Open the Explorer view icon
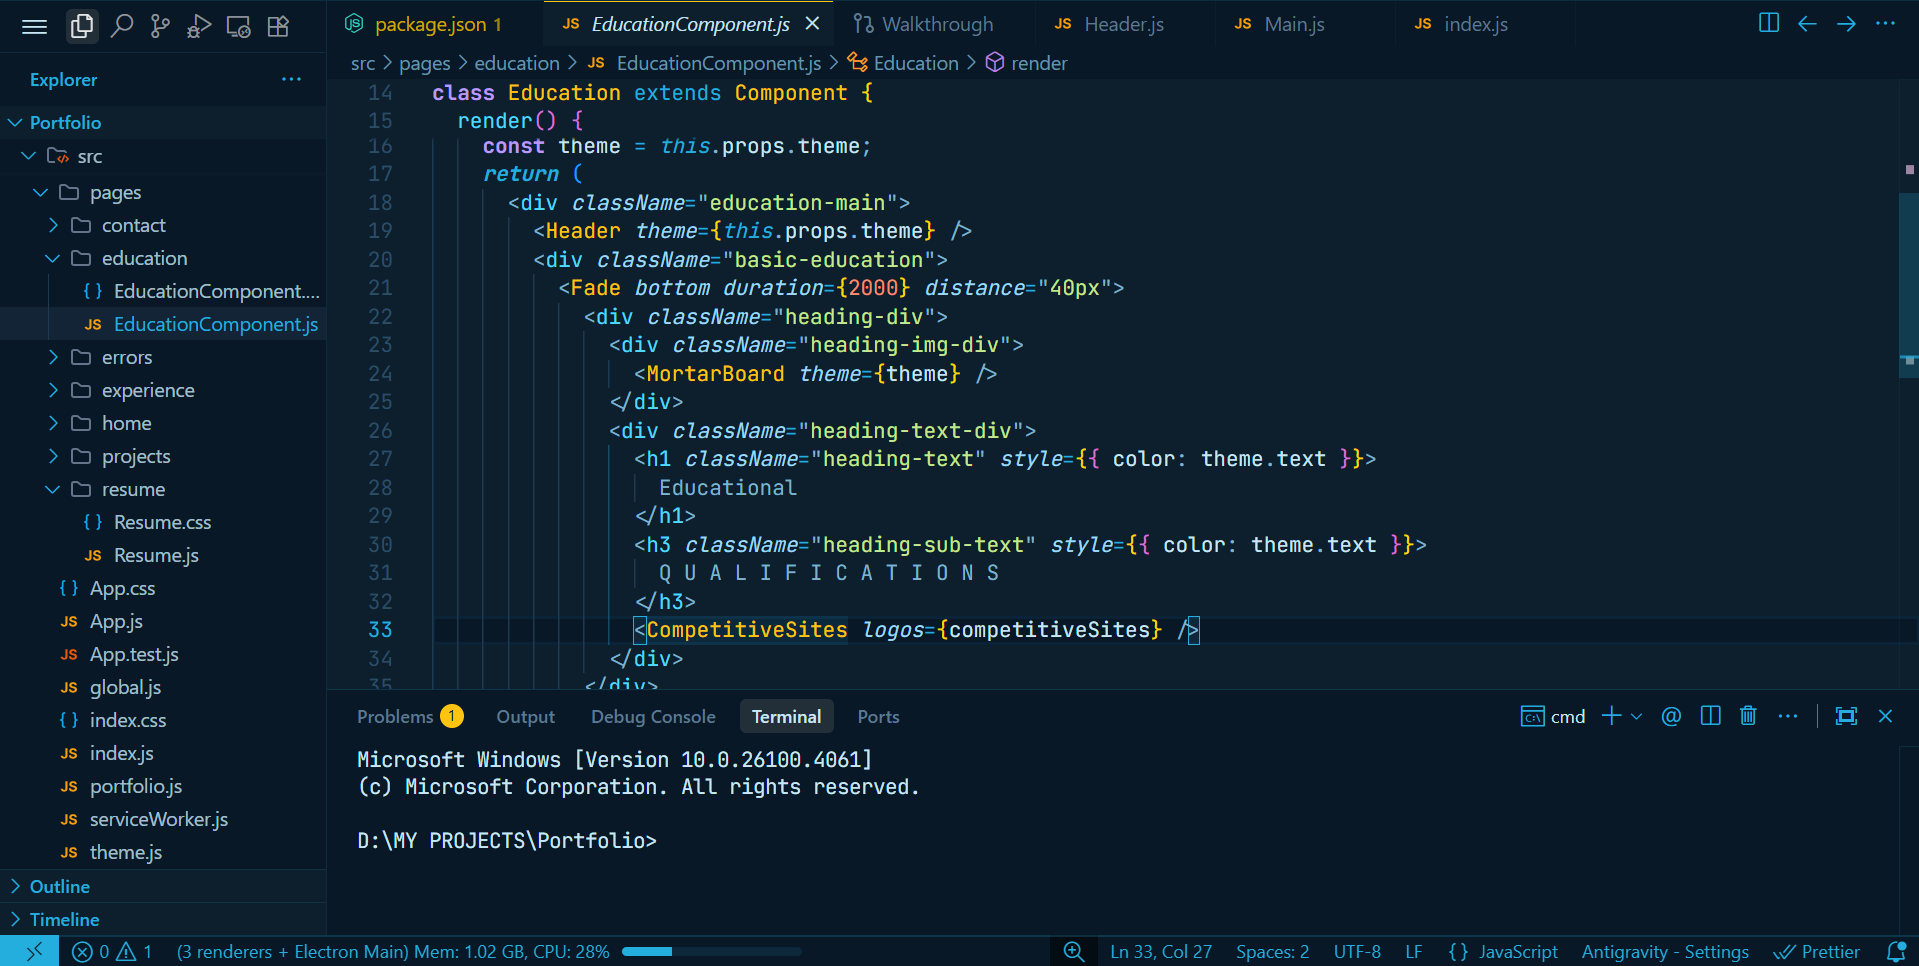 [82, 26]
